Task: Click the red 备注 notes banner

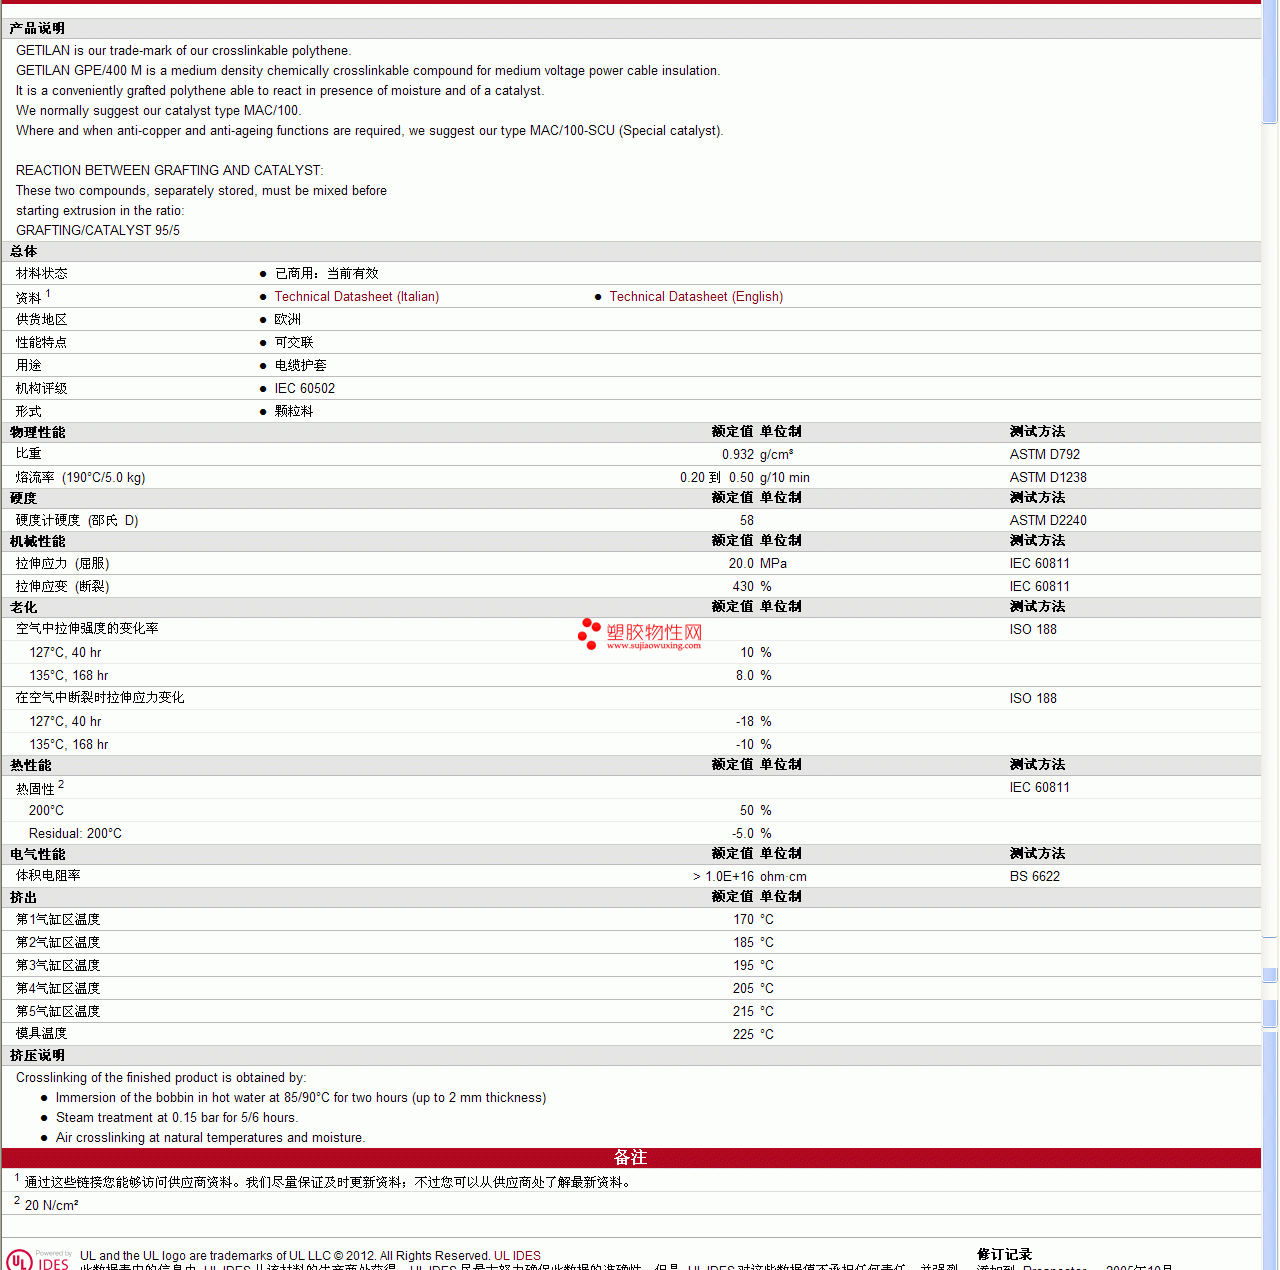Action: [631, 1158]
